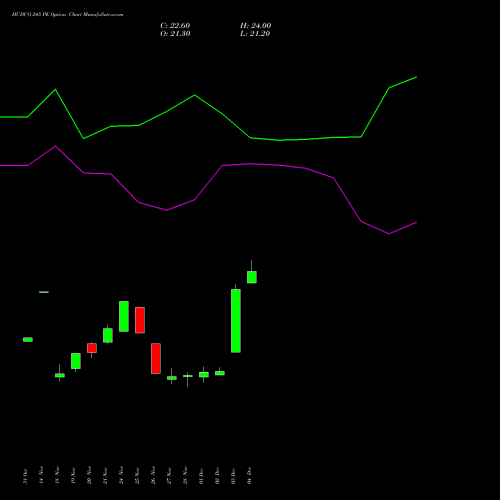Select the 19 Nov date label
The width and height of the screenshot is (500, 500).
73,475
